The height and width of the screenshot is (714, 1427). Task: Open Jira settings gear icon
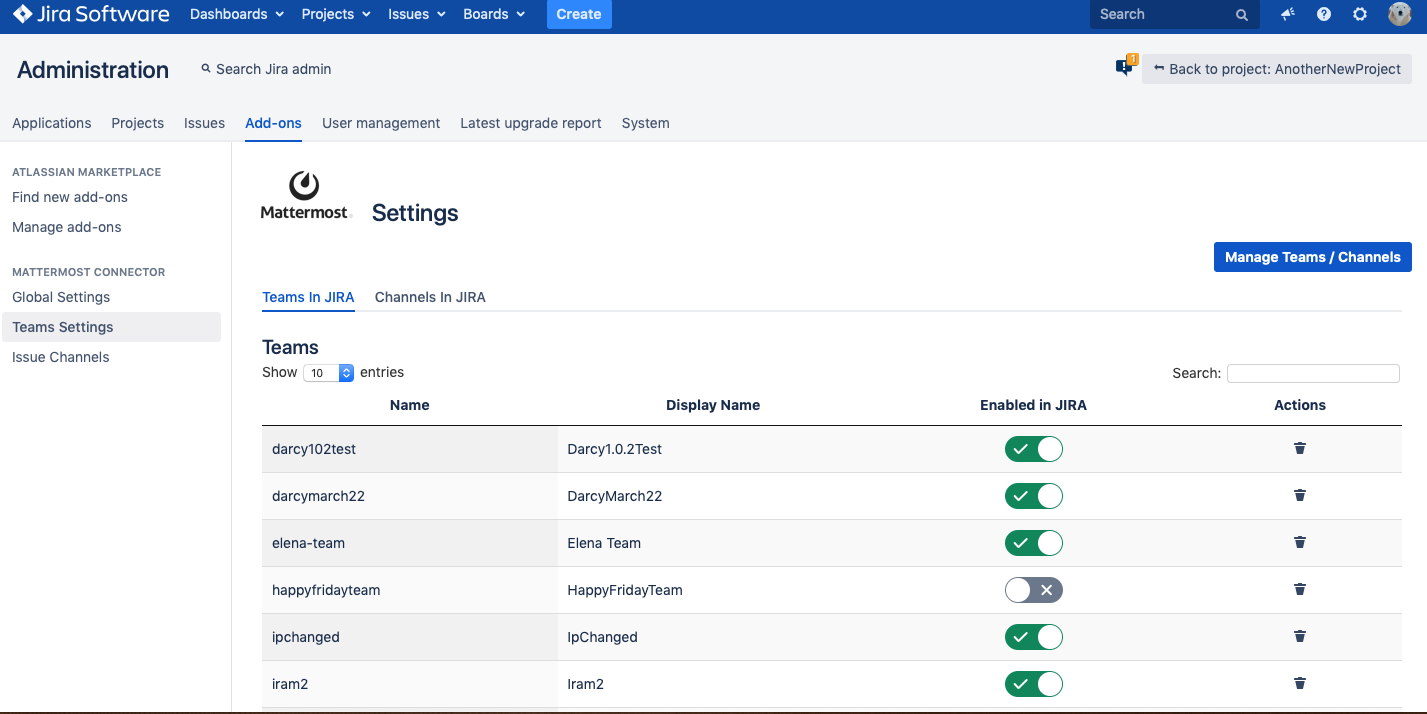(1360, 14)
